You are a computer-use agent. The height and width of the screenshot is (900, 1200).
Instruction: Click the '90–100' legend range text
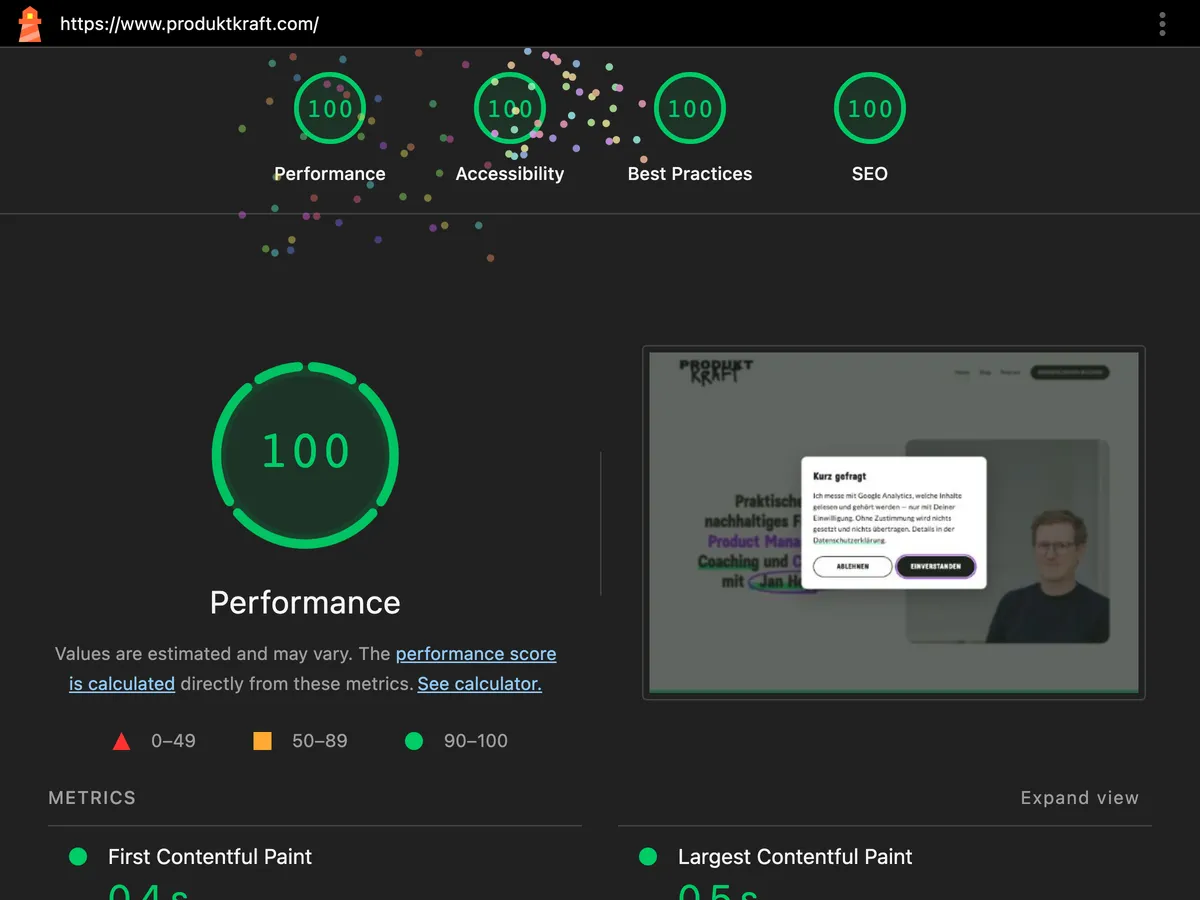tap(476, 741)
